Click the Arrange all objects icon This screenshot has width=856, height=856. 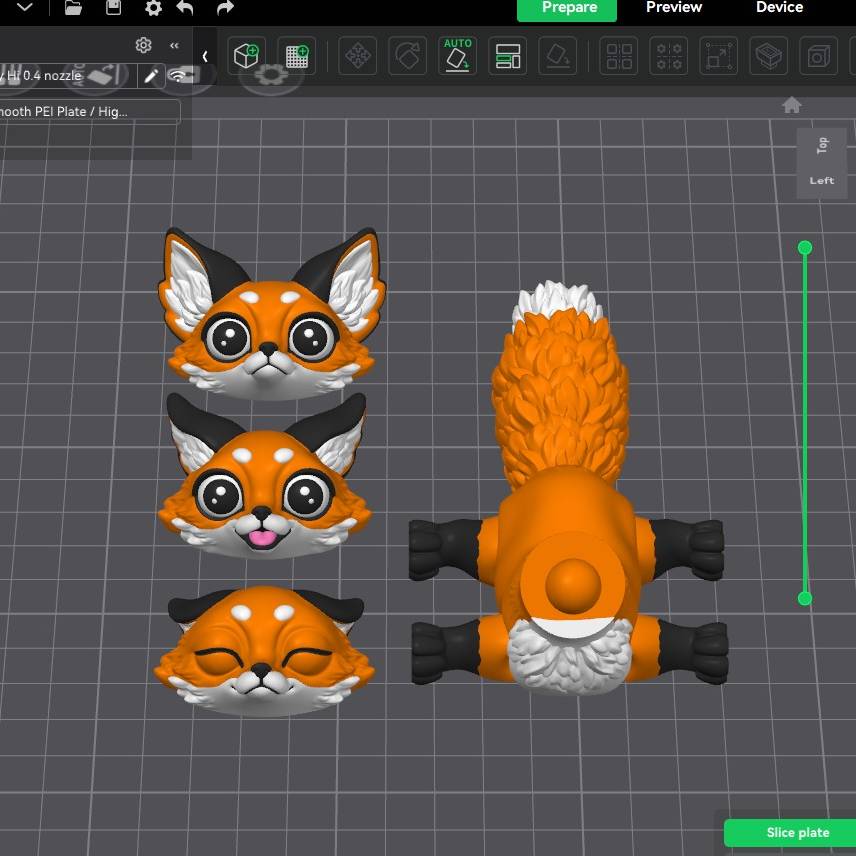tap(508, 56)
